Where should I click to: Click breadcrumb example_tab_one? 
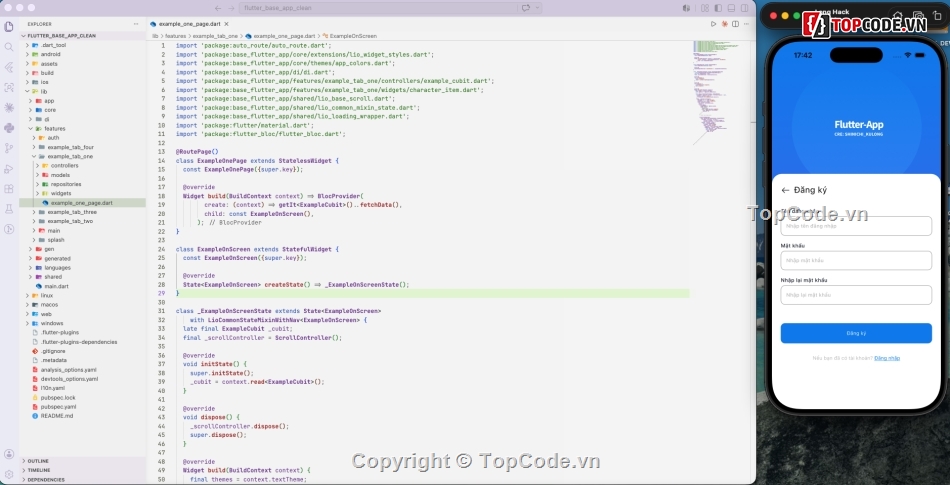coord(215,36)
